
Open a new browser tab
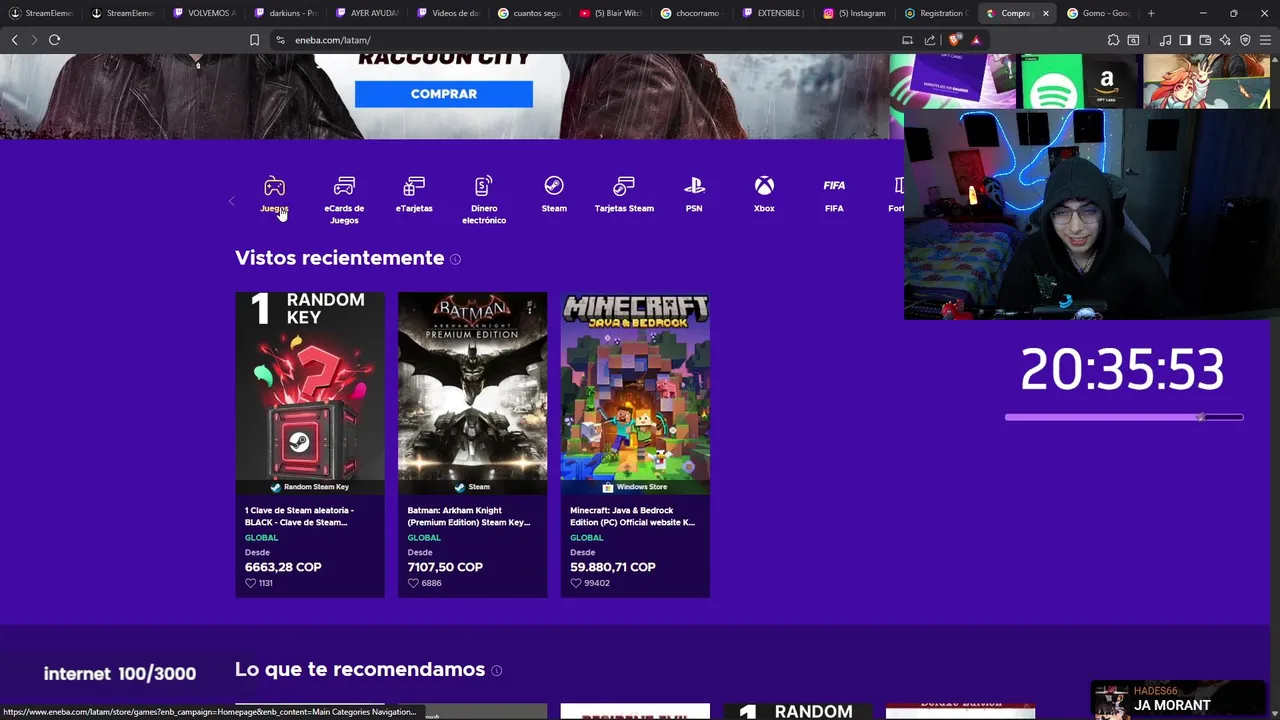point(1151,13)
